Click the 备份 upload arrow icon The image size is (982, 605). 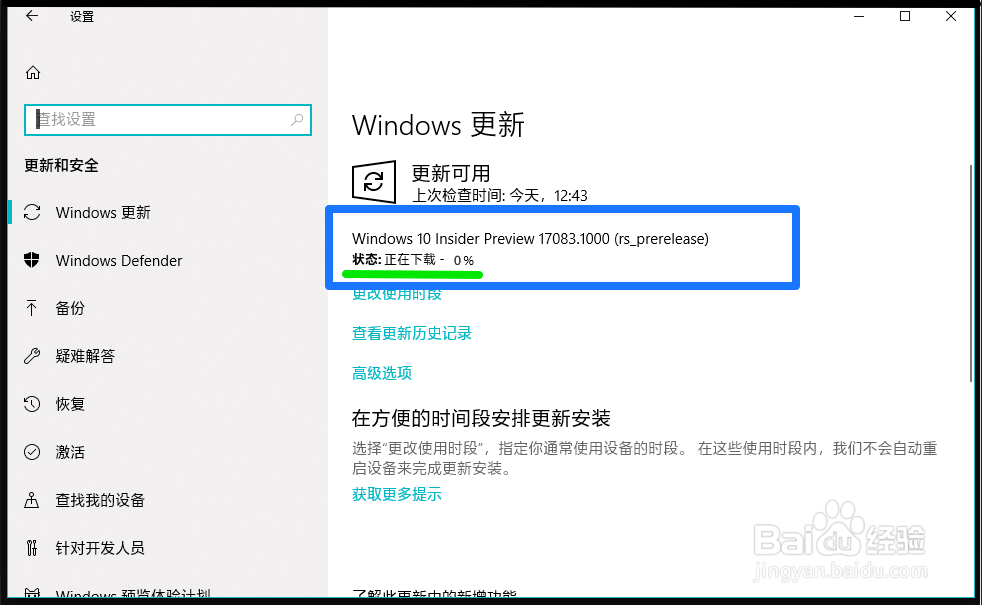31,308
